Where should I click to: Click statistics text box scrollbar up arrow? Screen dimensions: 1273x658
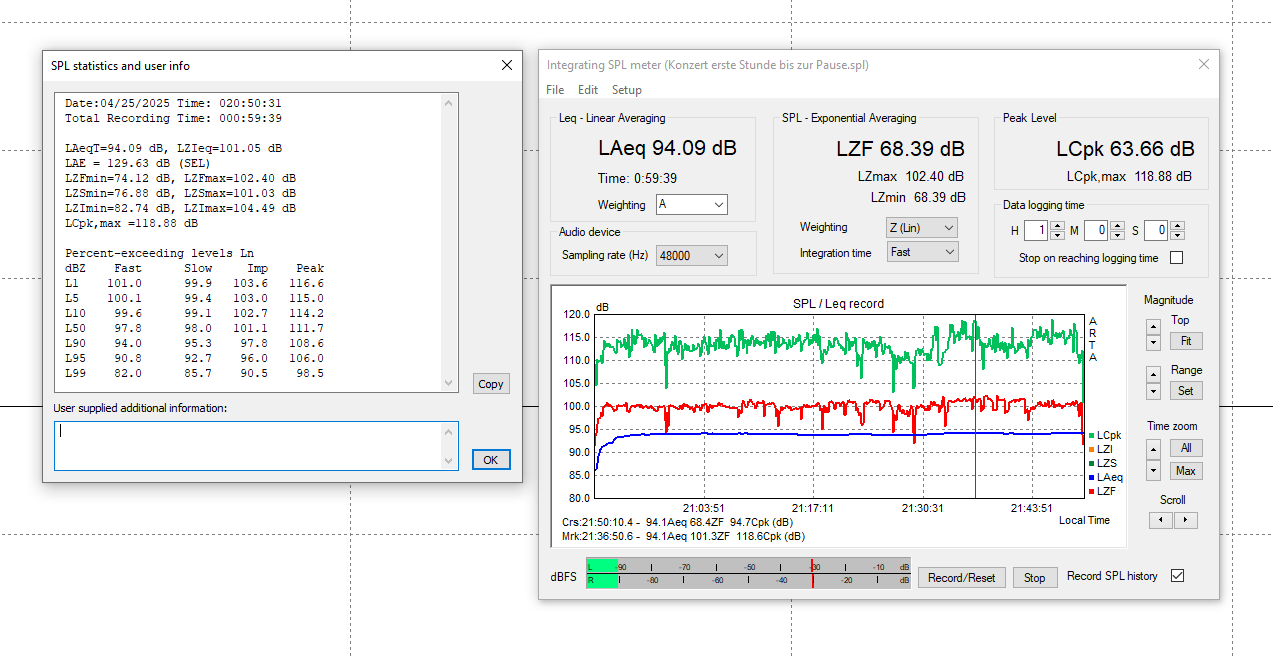(450, 102)
